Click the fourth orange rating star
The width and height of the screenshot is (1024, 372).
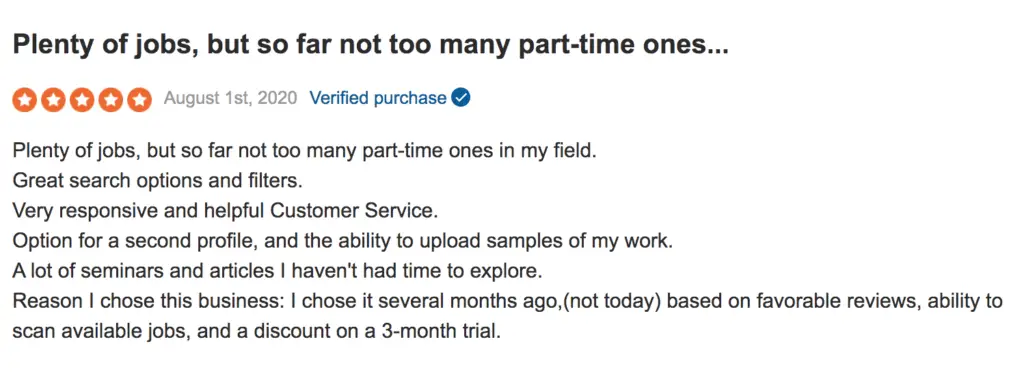pos(110,99)
